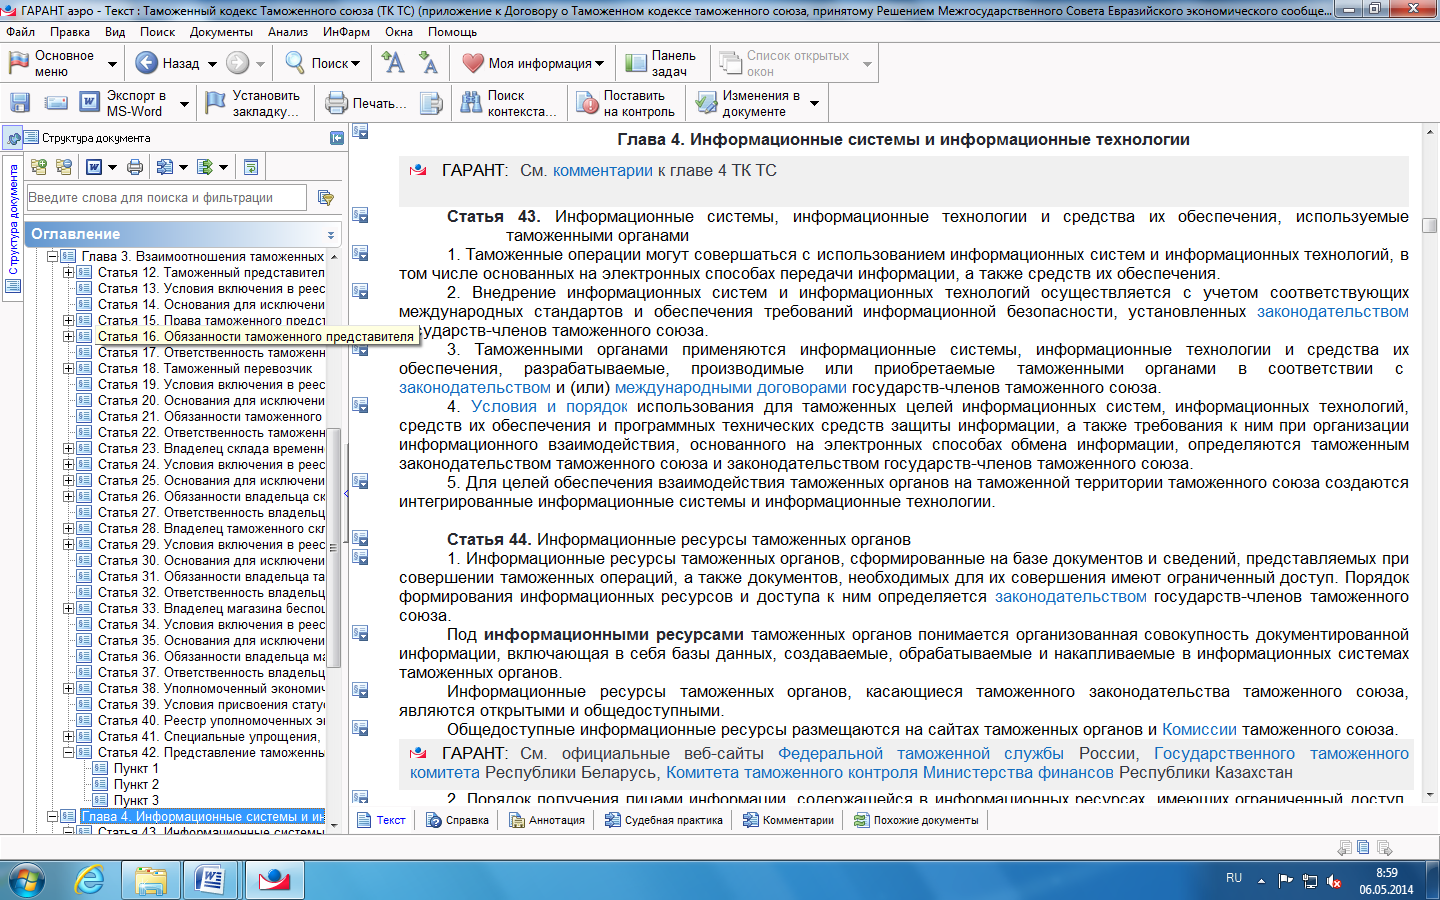Screen dimensions: 1440x900
Task: Open comment marker icon beside Статья 44
Action: 361,538
